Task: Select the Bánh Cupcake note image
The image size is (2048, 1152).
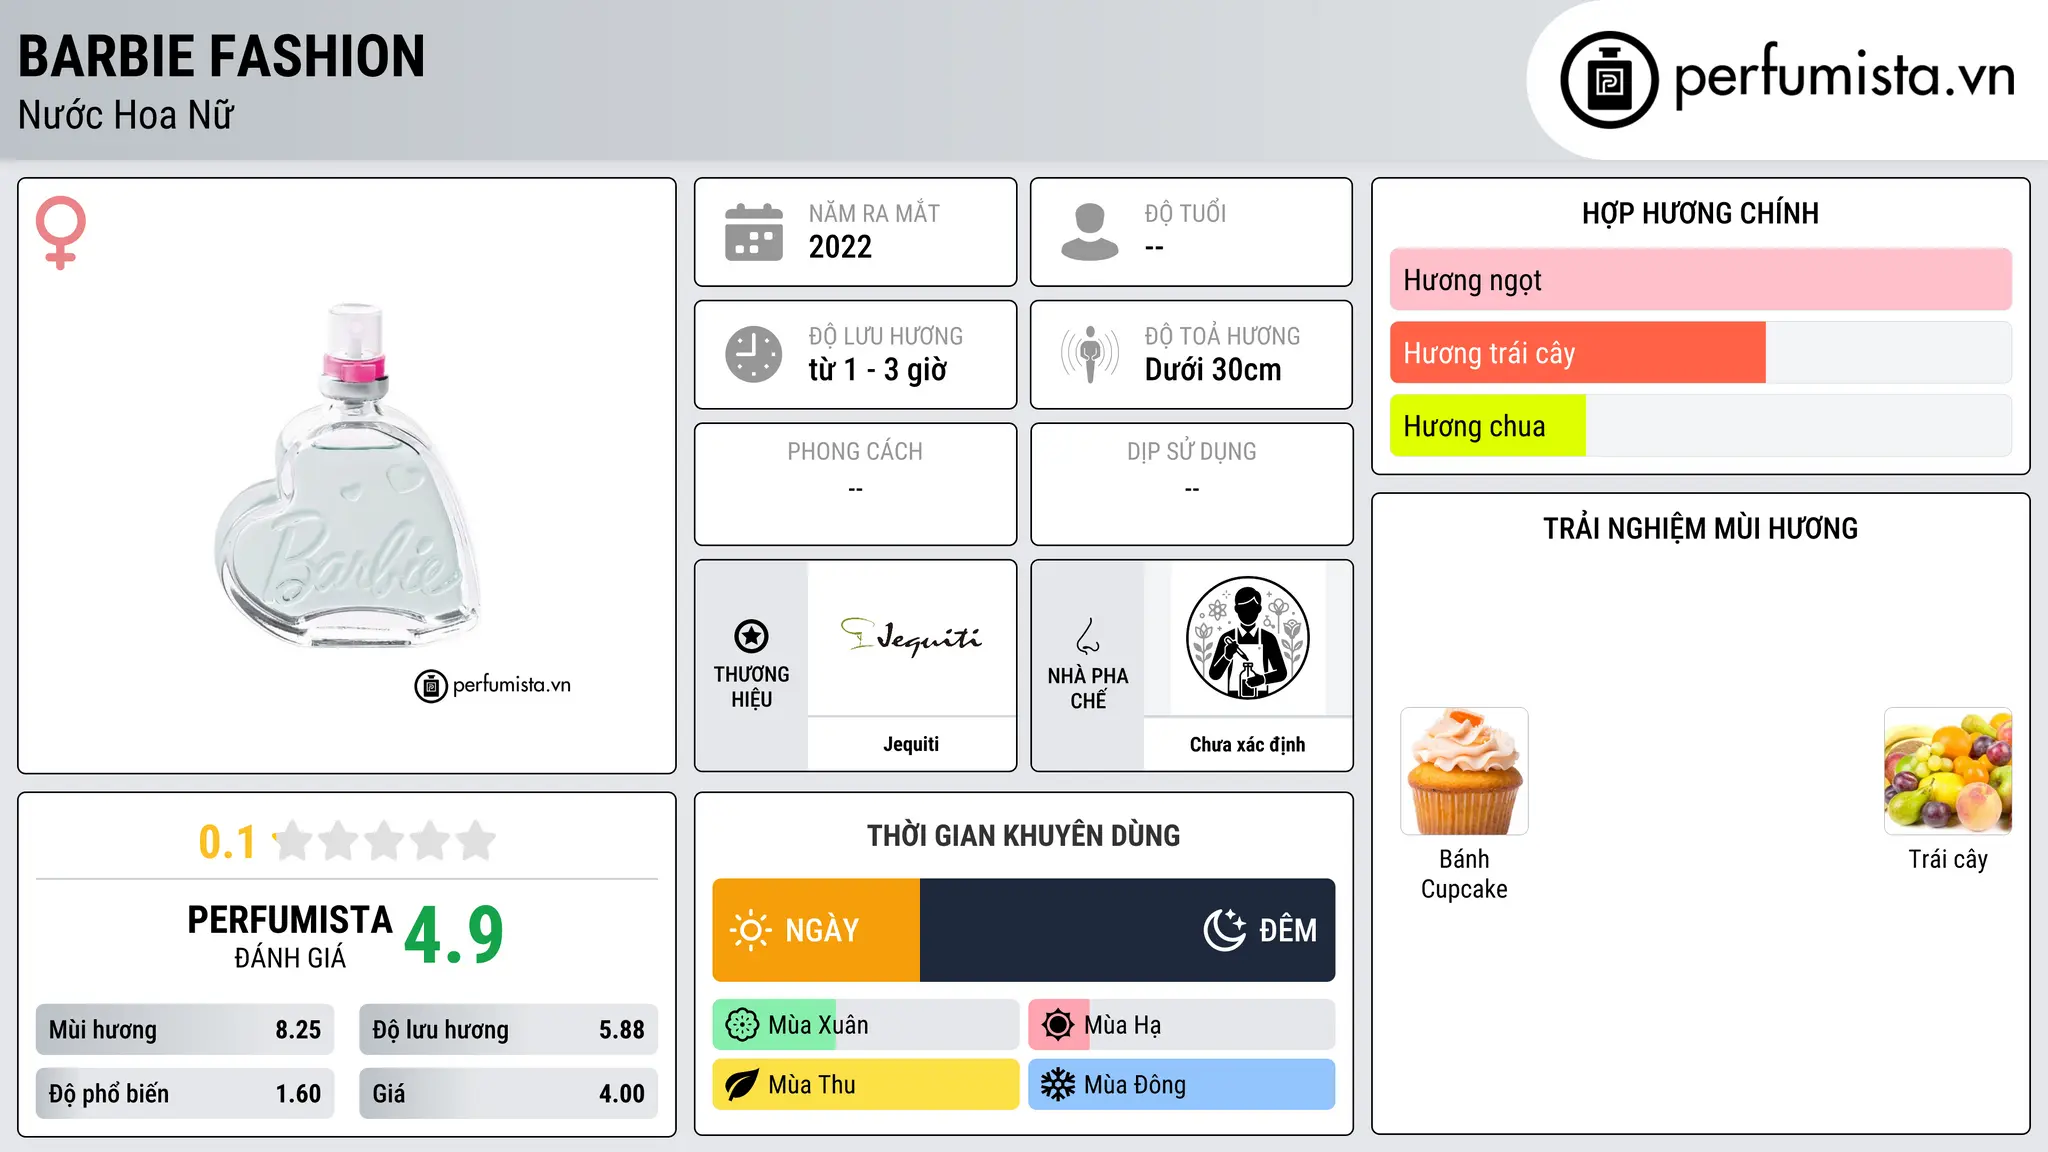Action: pos(1464,771)
